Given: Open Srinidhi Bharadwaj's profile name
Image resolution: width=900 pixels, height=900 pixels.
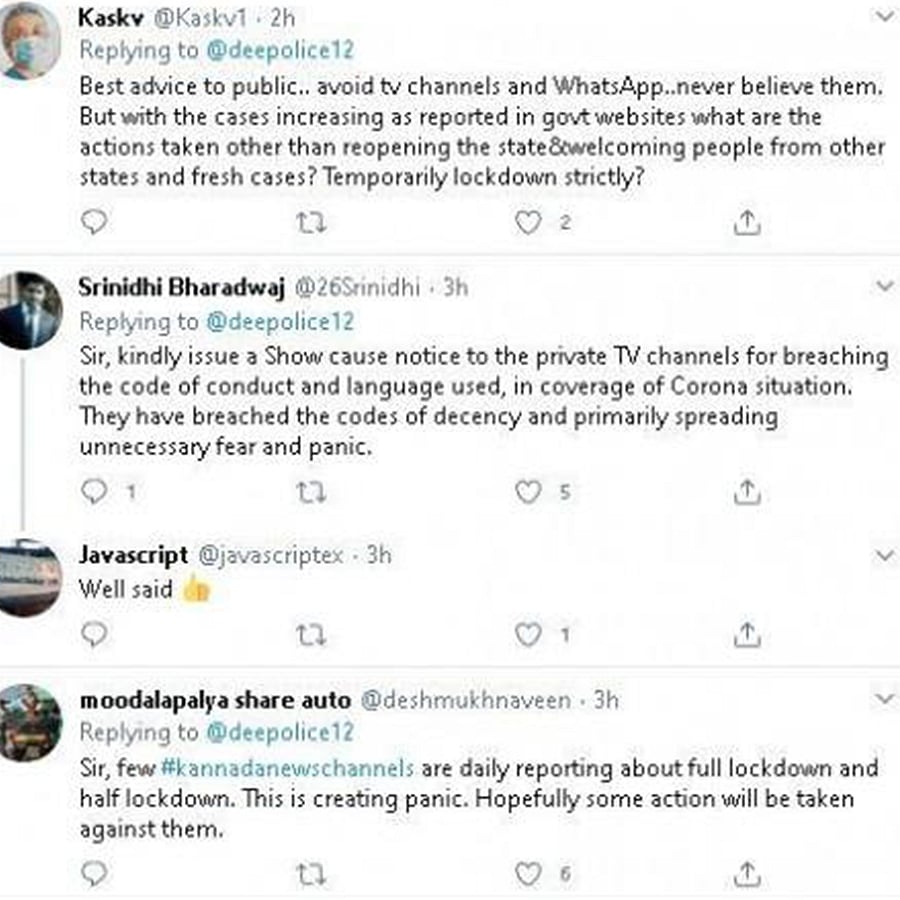Looking at the screenshot, I should (181, 288).
